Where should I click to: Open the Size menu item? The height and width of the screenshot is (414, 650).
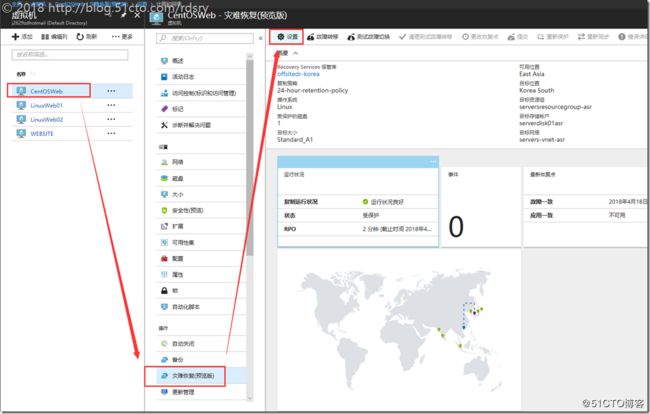click(x=201, y=194)
